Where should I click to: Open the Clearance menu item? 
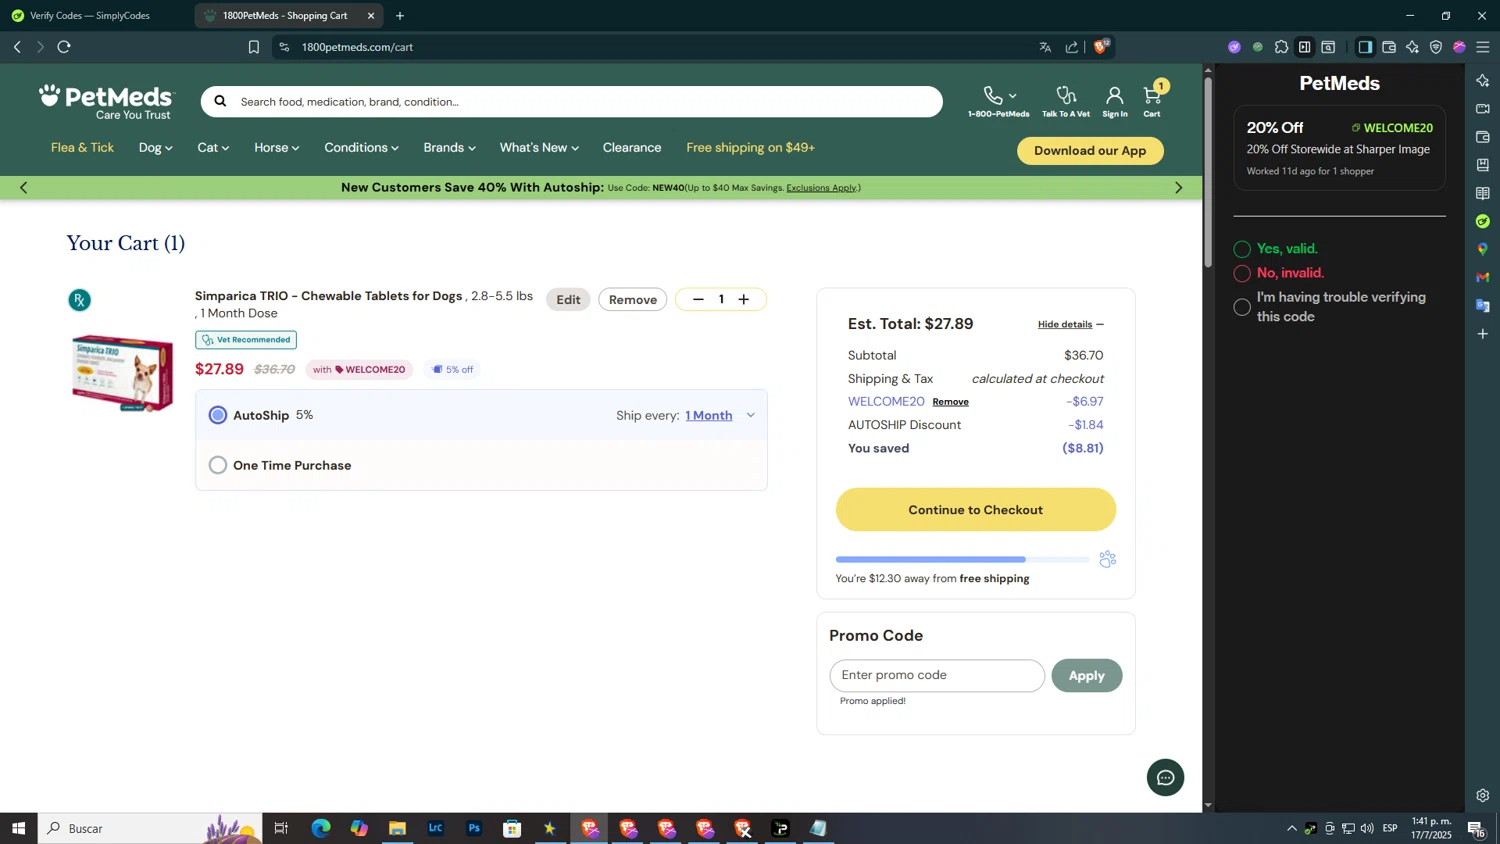[632, 148]
